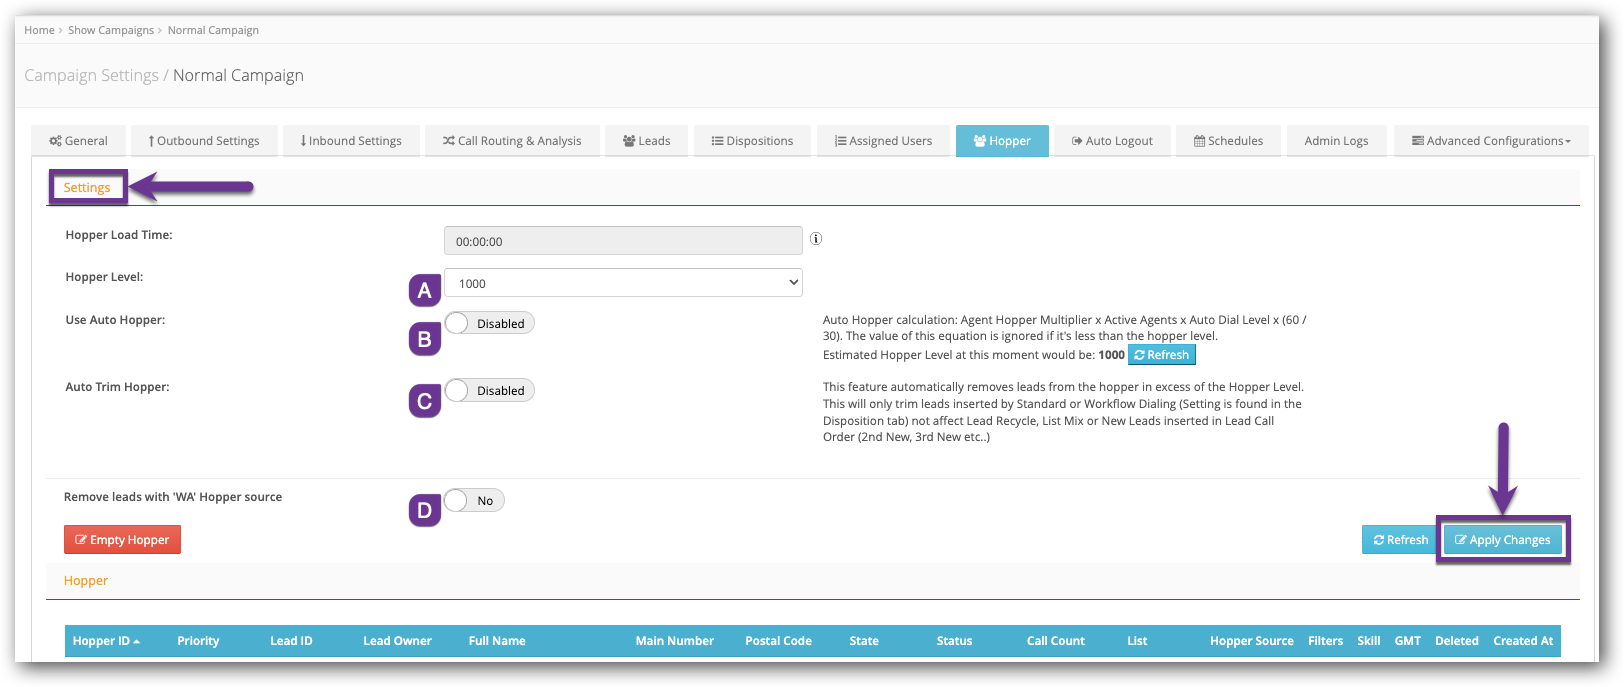Click the 'Hopper Level:' label

(x=104, y=277)
